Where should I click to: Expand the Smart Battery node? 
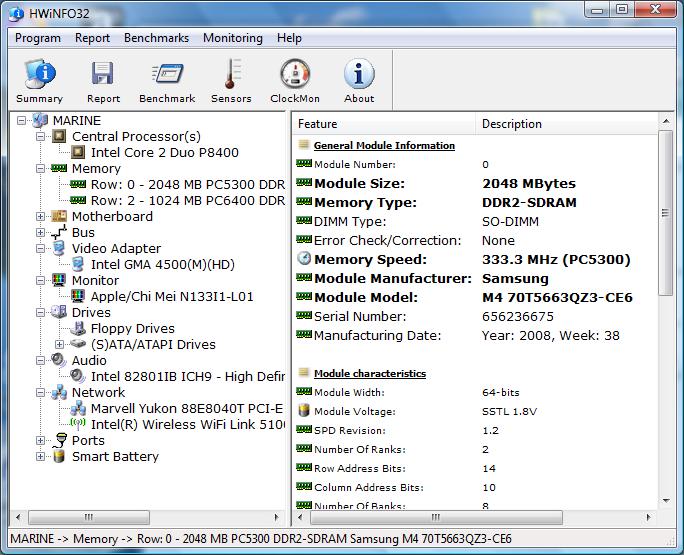41,456
